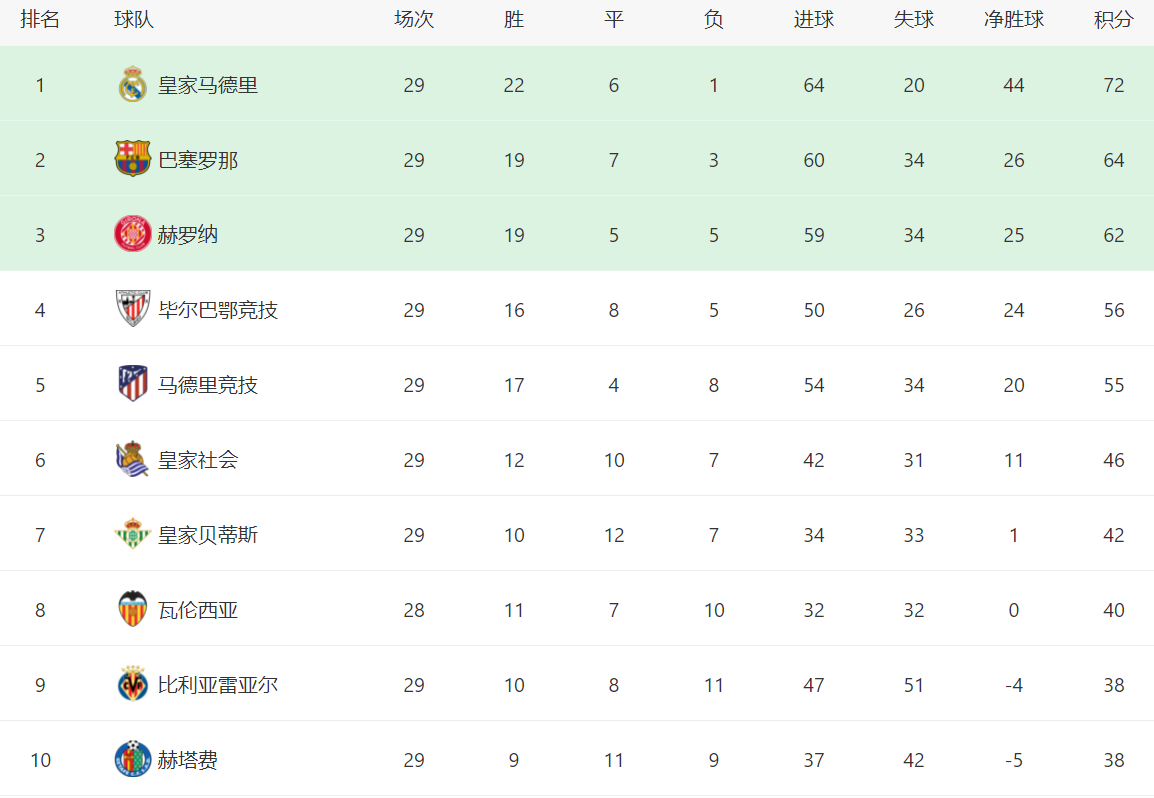Click the Atlético Madrid club crest

132,385
